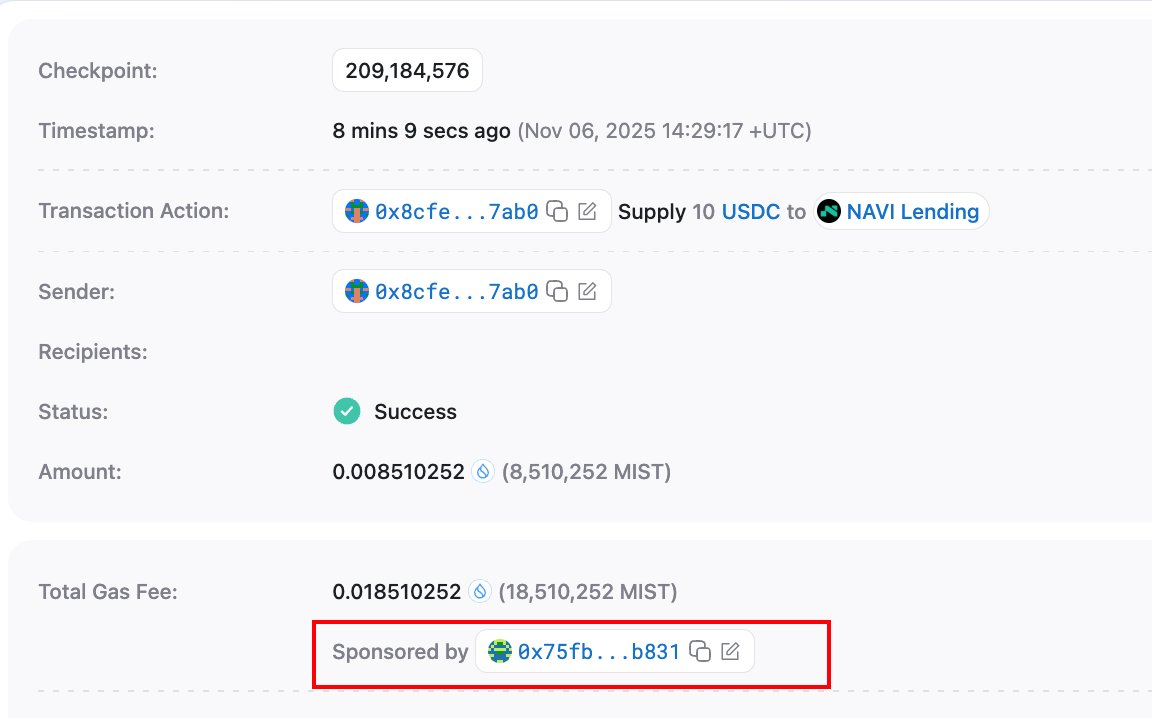The image size is (1152, 718).
Task: Copy the Sender address 0x8cfe...7ab0
Action: (x=558, y=292)
